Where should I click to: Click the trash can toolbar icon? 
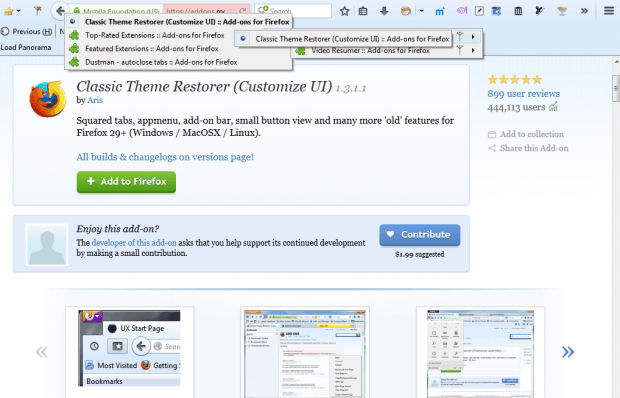[x=518, y=11]
